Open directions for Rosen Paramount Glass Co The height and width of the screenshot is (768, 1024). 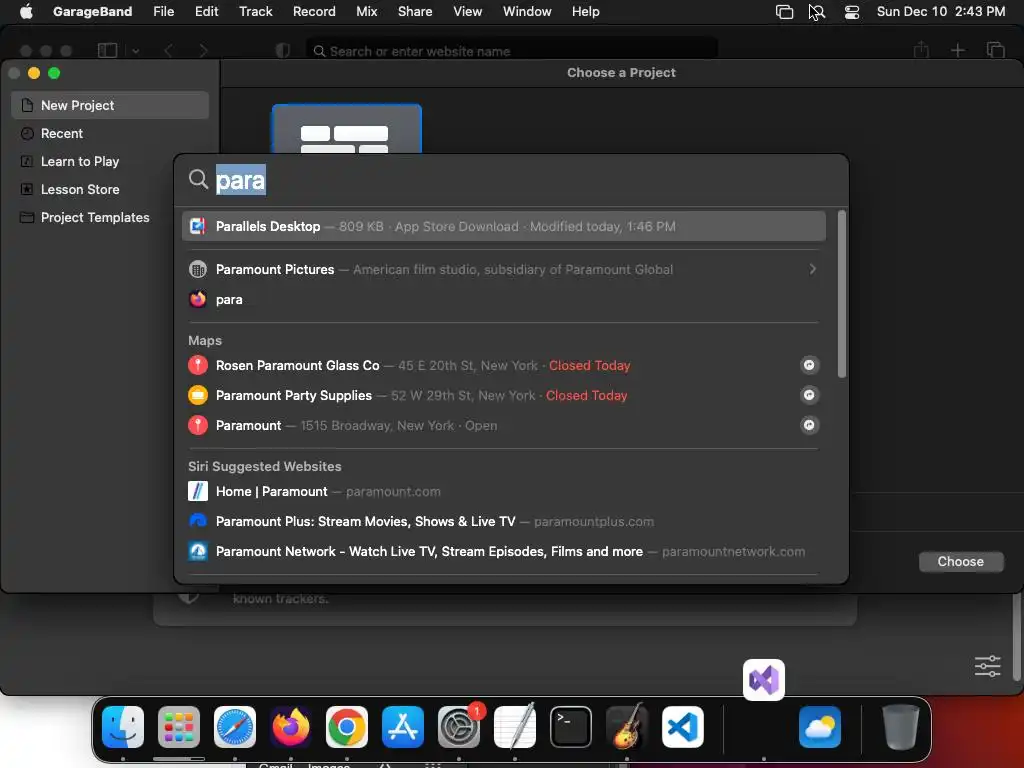click(x=809, y=365)
